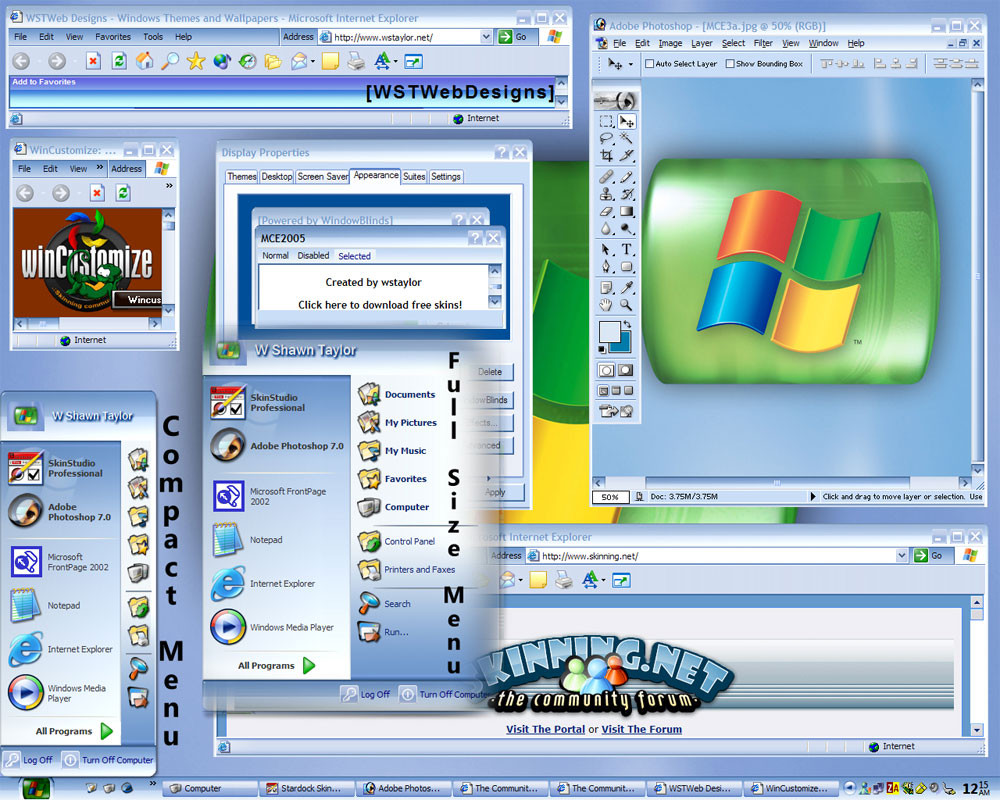Reset to default foreground/background colors icon
The height and width of the screenshot is (800, 1000).
pos(602,350)
